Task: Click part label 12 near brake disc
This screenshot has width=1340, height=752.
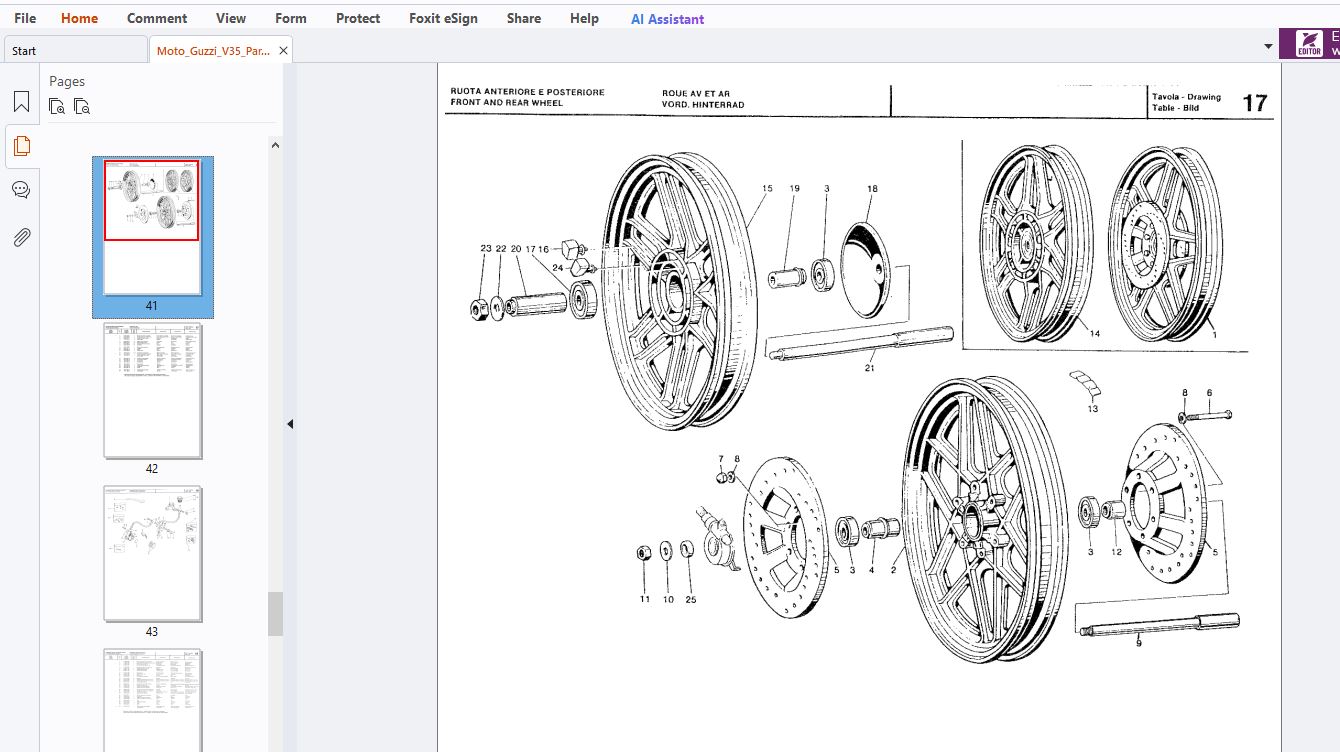Action: coord(1116,552)
